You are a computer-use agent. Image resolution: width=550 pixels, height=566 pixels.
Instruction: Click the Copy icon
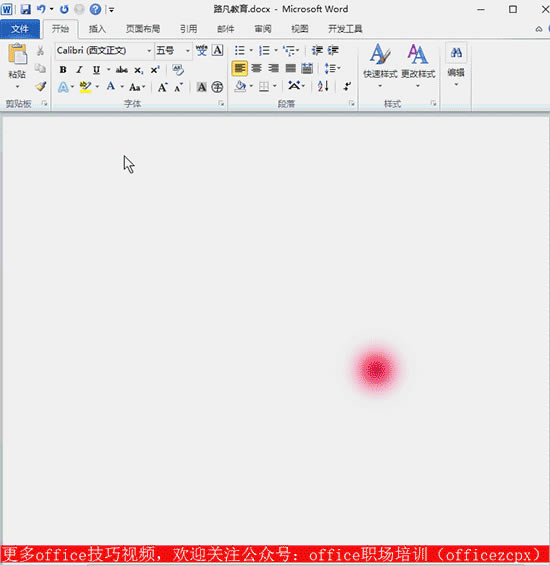(x=40, y=68)
